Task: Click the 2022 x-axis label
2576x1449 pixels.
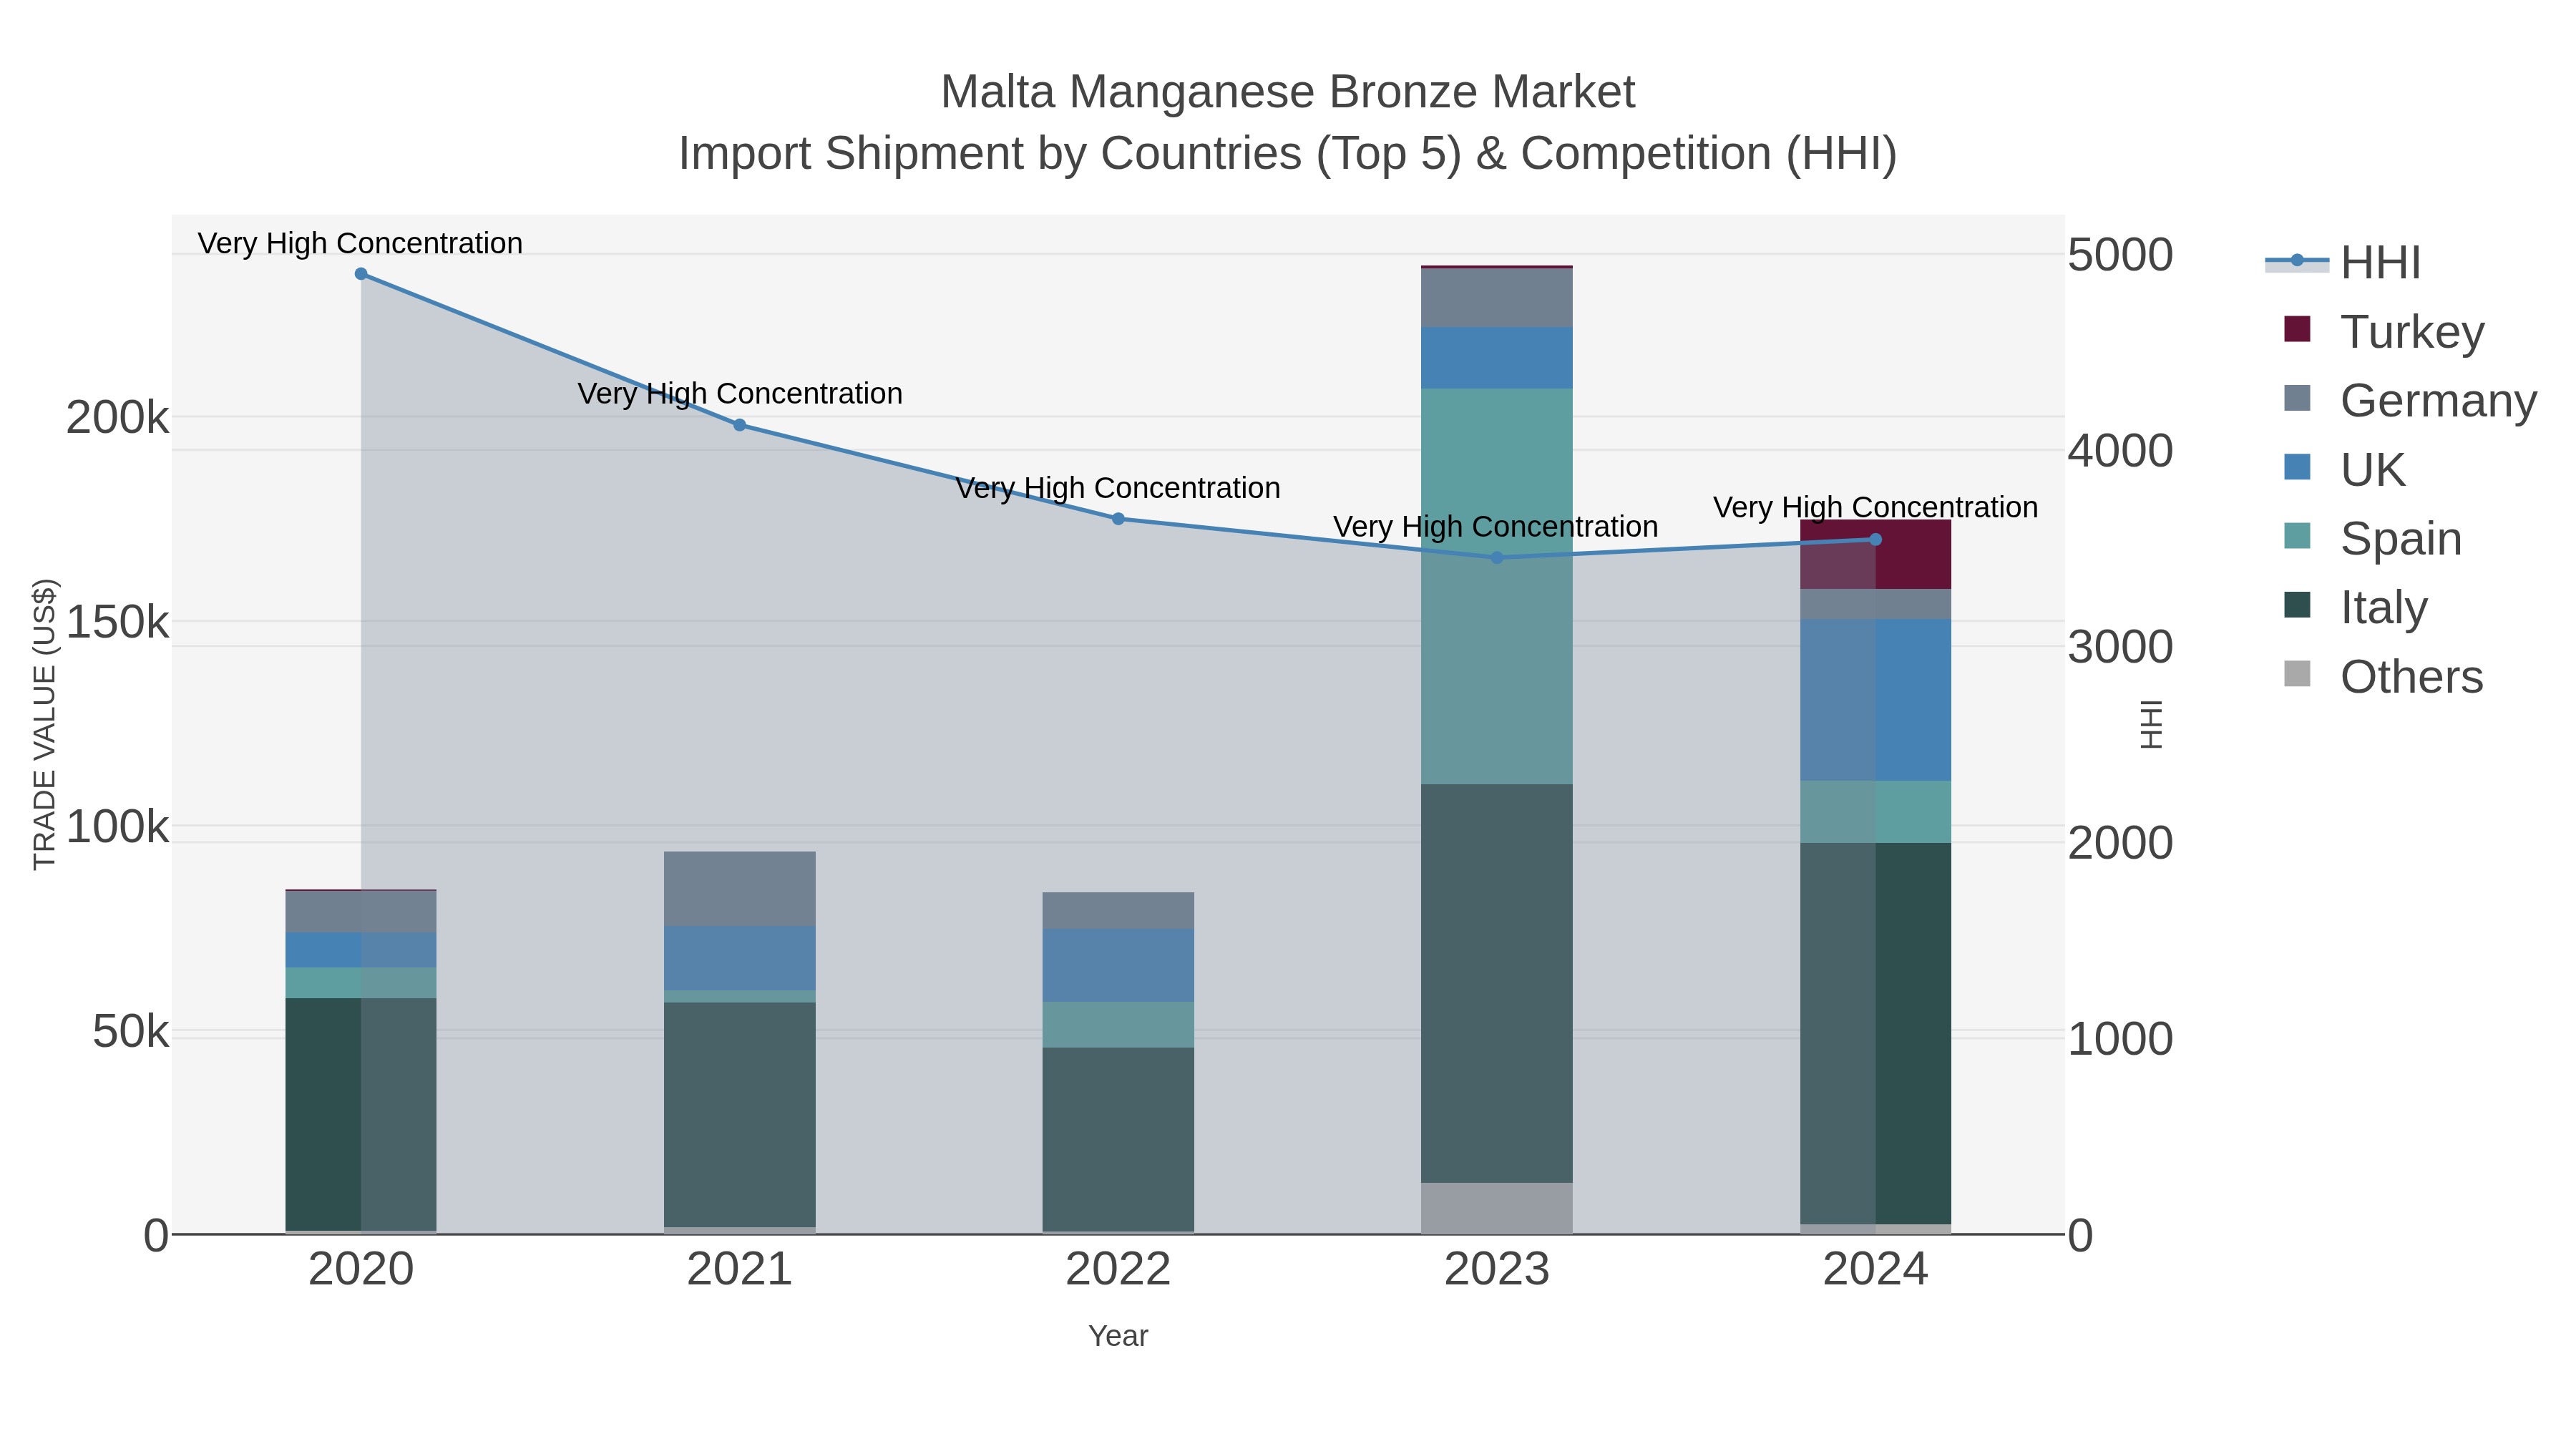Action: click(1118, 1270)
